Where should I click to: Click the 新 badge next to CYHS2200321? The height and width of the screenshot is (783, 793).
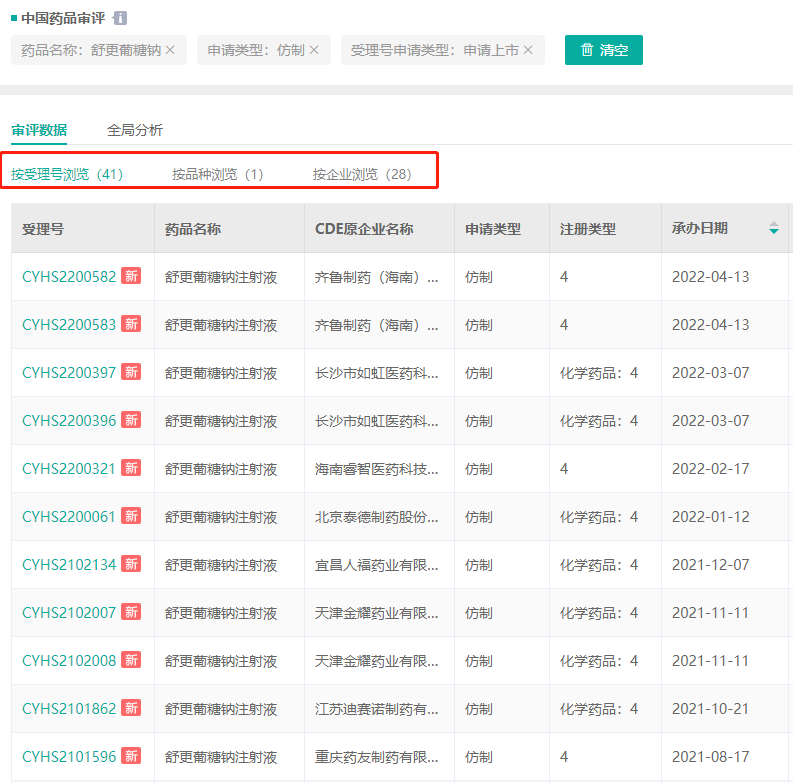coord(131,469)
